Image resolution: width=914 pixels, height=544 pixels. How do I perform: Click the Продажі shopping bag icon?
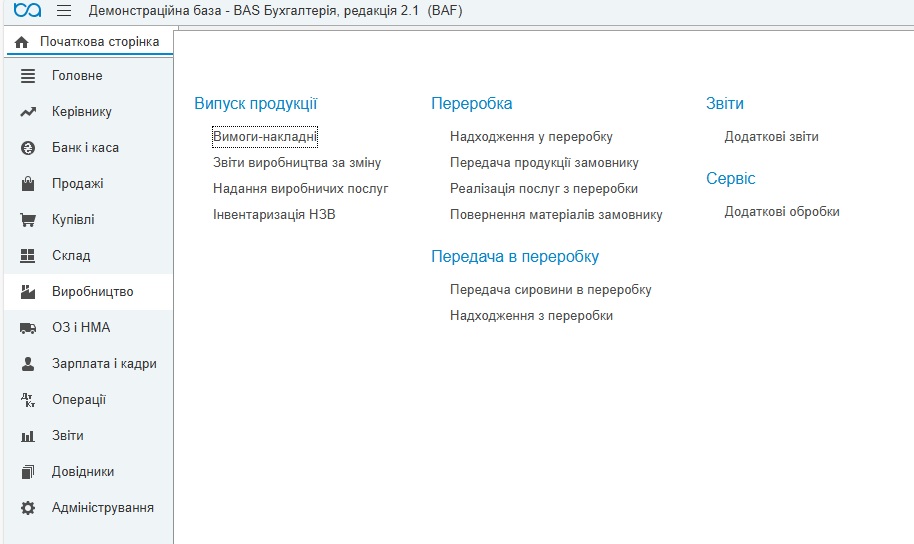point(28,184)
